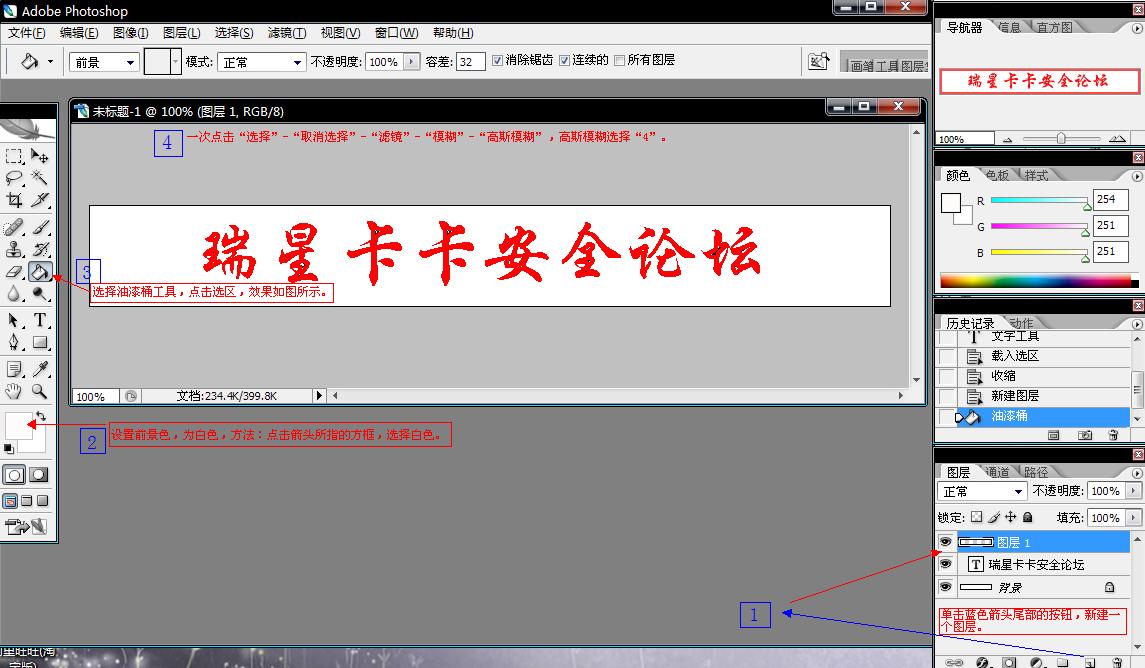Delete layer trash icon in Layers panel

(1117, 662)
